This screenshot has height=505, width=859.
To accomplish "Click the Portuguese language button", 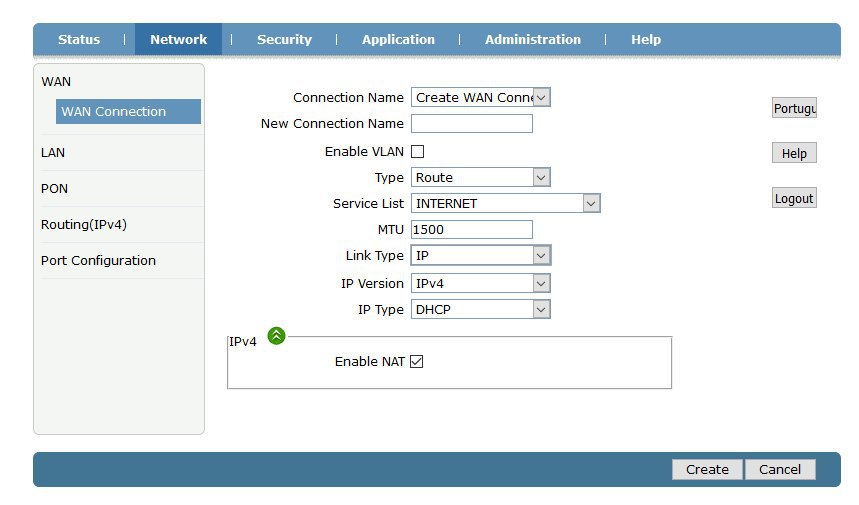I will [x=794, y=108].
